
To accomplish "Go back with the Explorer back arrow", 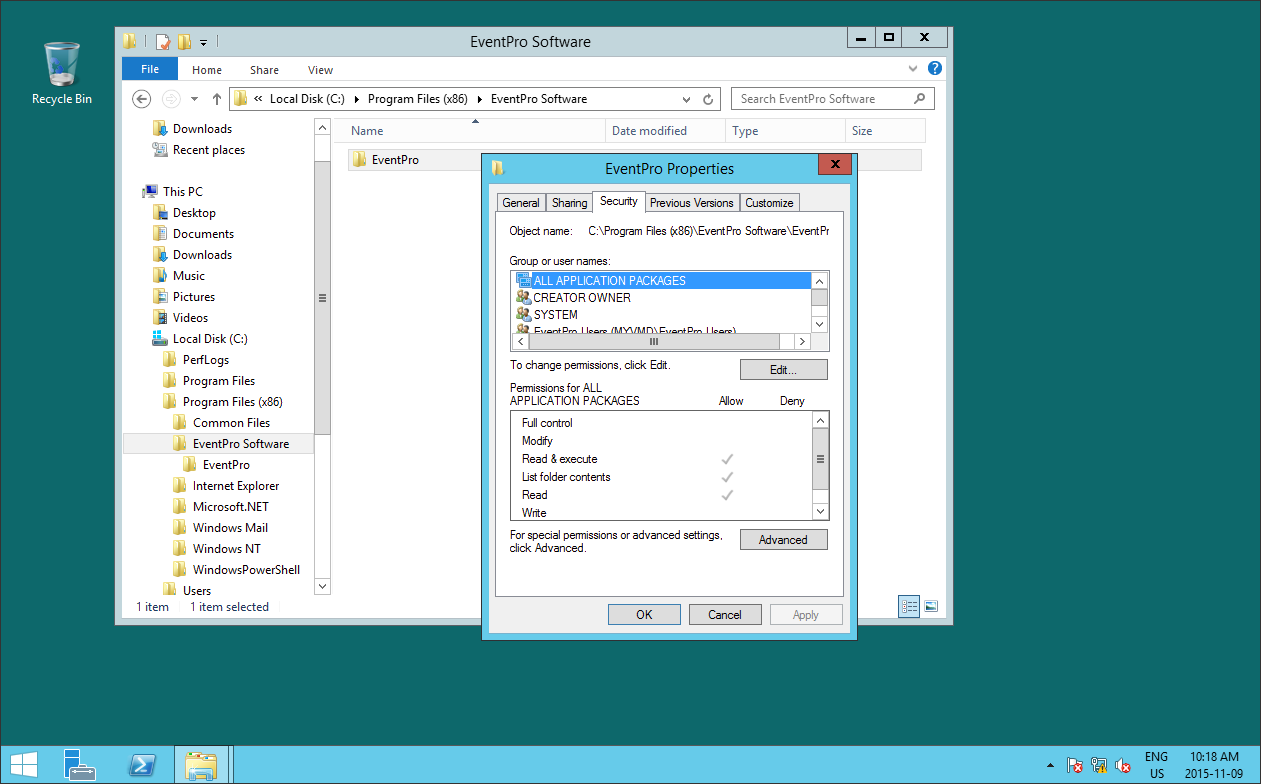I will (x=142, y=99).
